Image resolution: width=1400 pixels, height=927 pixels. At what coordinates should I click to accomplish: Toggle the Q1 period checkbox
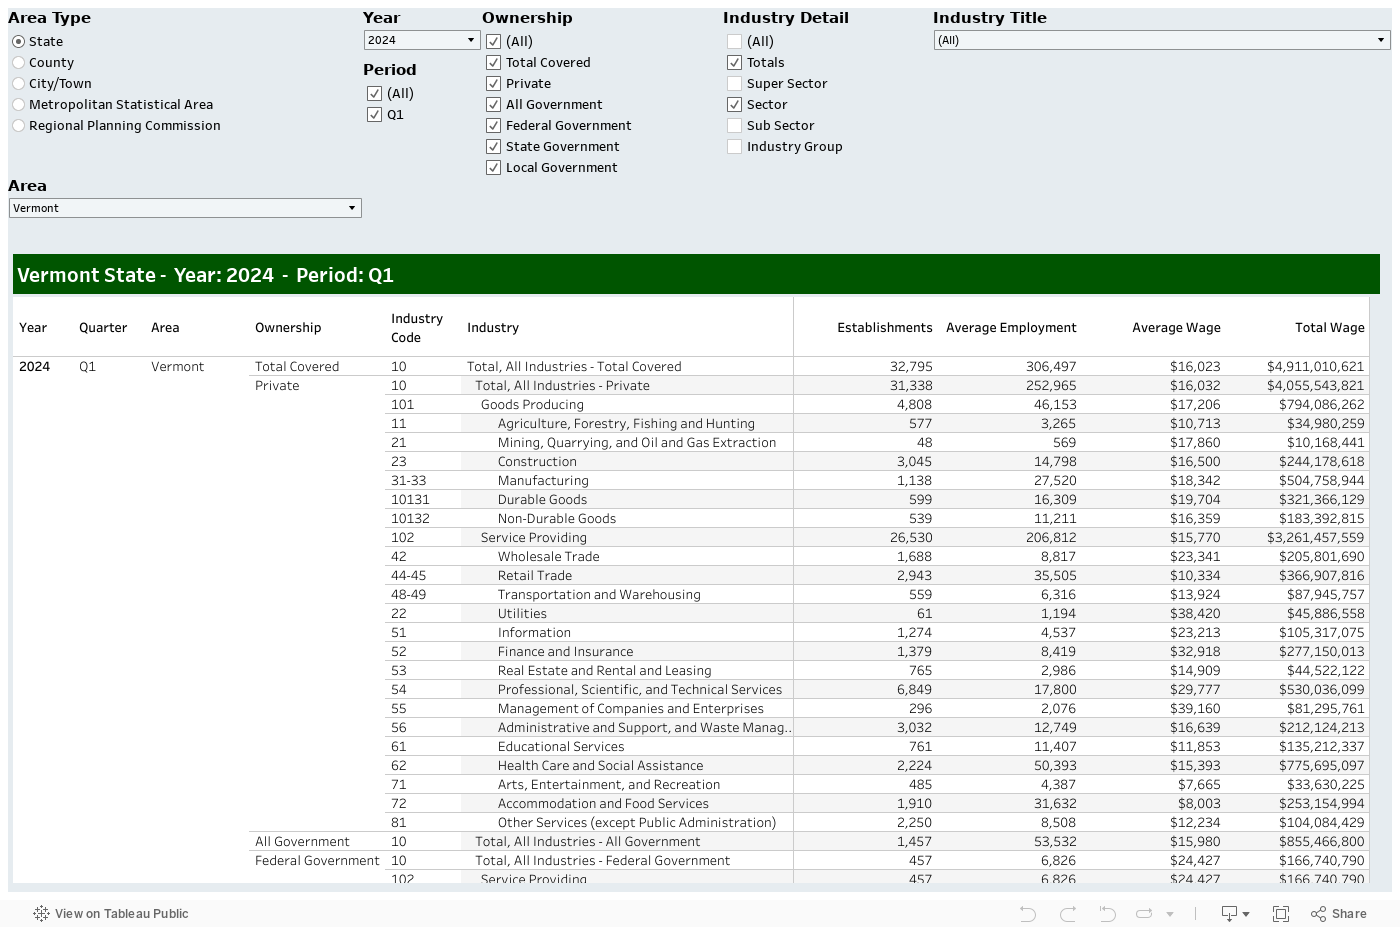[375, 114]
